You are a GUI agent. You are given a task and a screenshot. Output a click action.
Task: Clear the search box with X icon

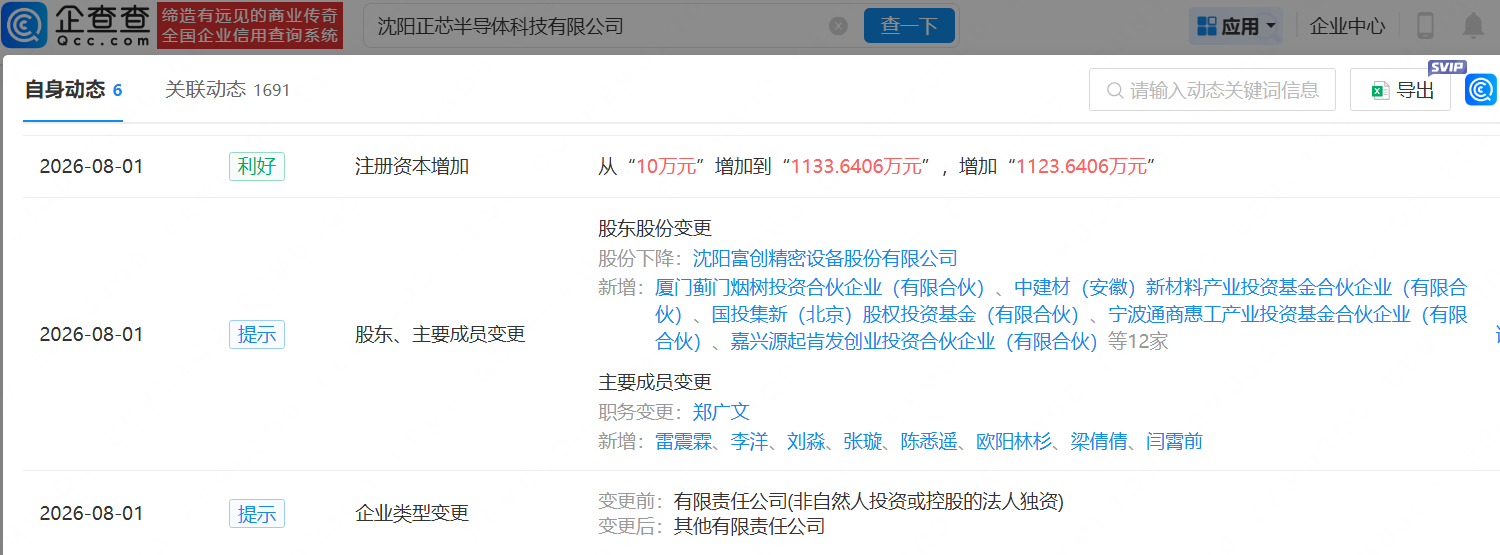click(x=839, y=26)
